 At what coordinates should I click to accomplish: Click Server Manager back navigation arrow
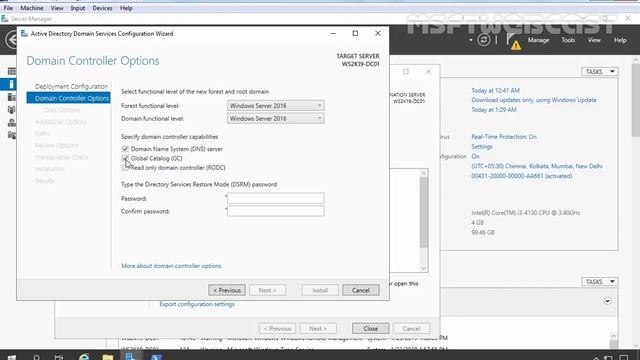(x=11, y=40)
